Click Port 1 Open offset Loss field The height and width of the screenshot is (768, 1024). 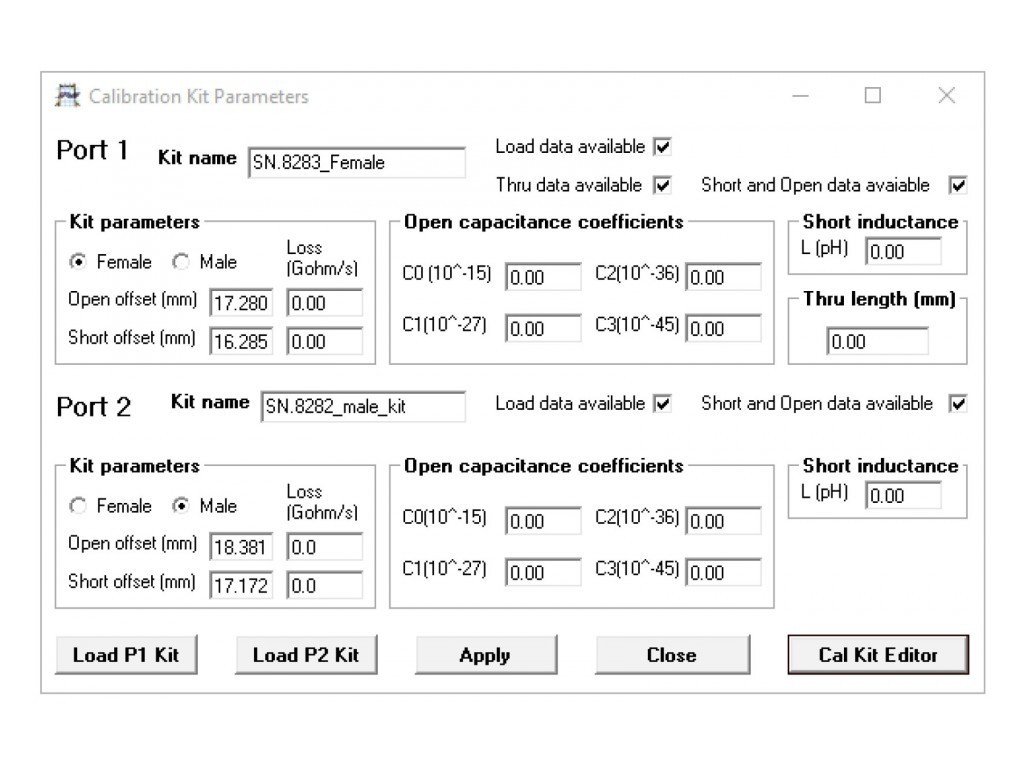coord(325,303)
